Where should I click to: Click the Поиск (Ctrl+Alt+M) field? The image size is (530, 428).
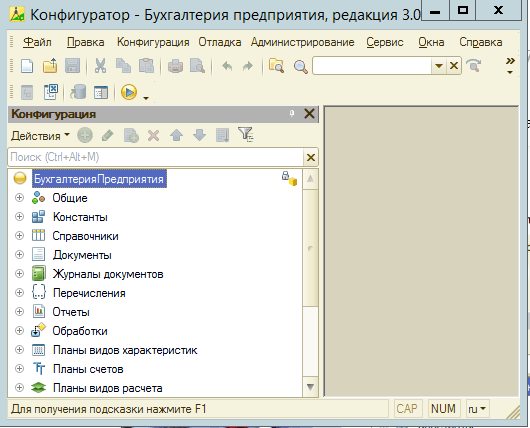tap(155, 157)
